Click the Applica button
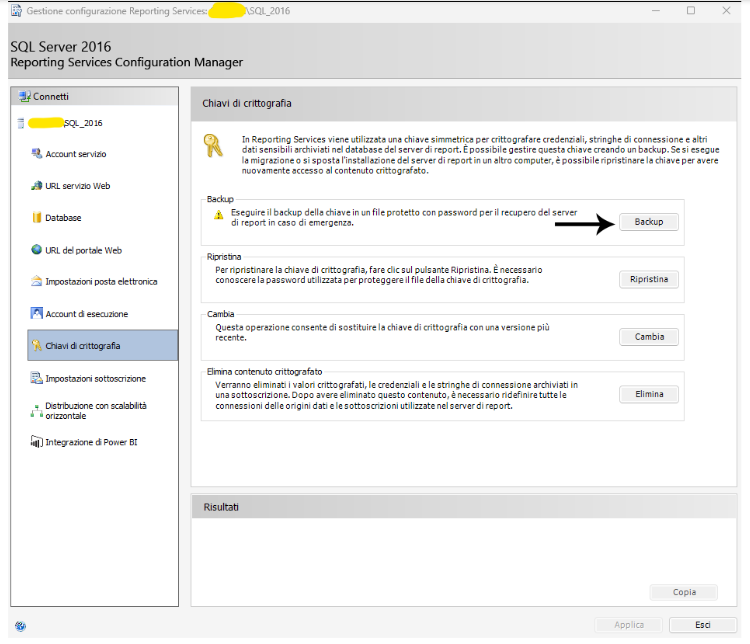This screenshot has width=750, height=644. (629, 625)
